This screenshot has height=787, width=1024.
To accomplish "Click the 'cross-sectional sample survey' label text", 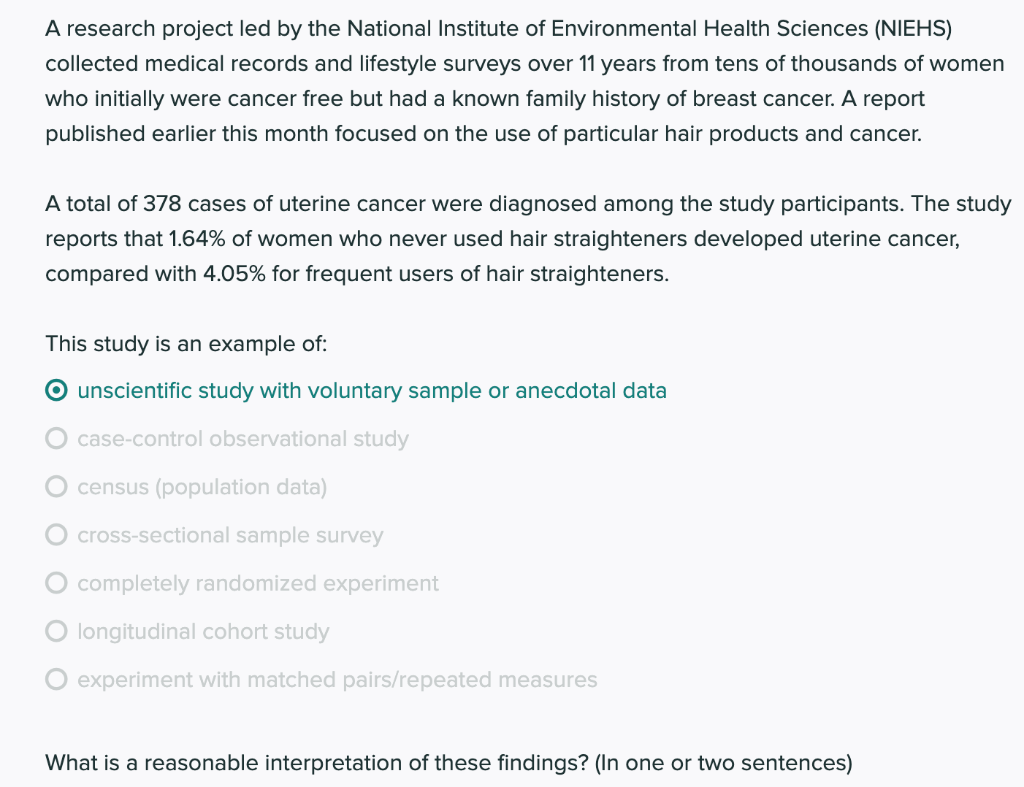I will [x=230, y=535].
